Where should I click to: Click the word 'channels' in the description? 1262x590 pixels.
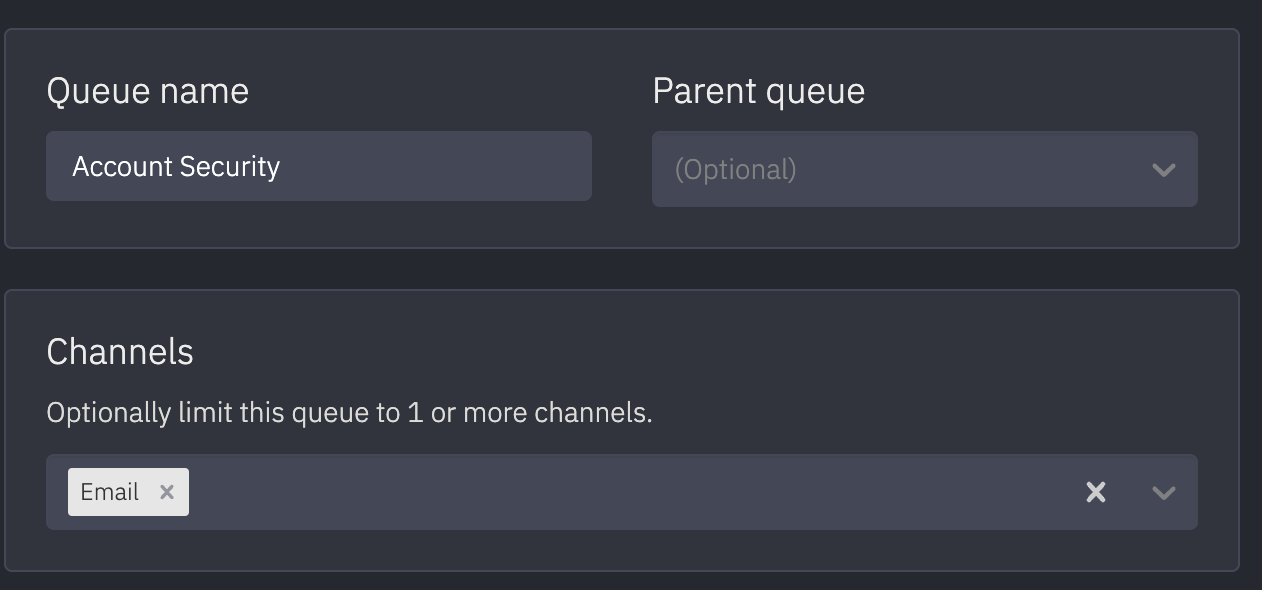(593, 412)
